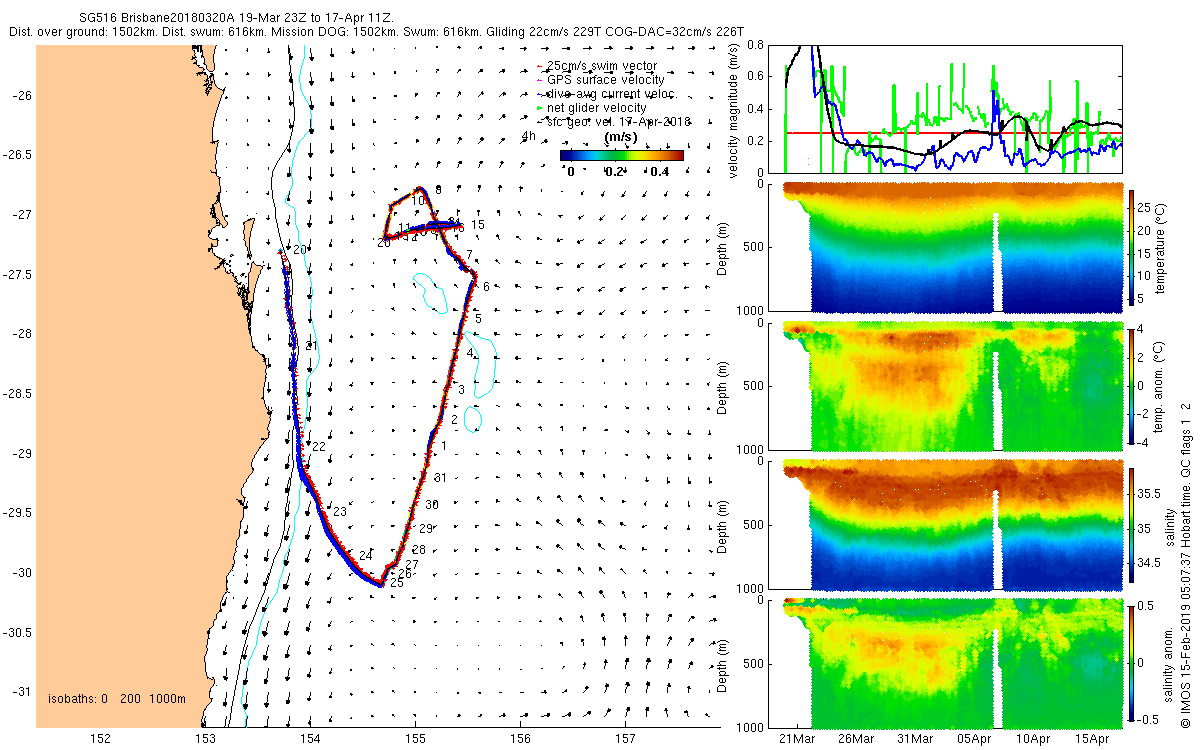1200x750 pixels.
Task: Click the salinity anomaly depth-section plot
Action: tap(952, 662)
